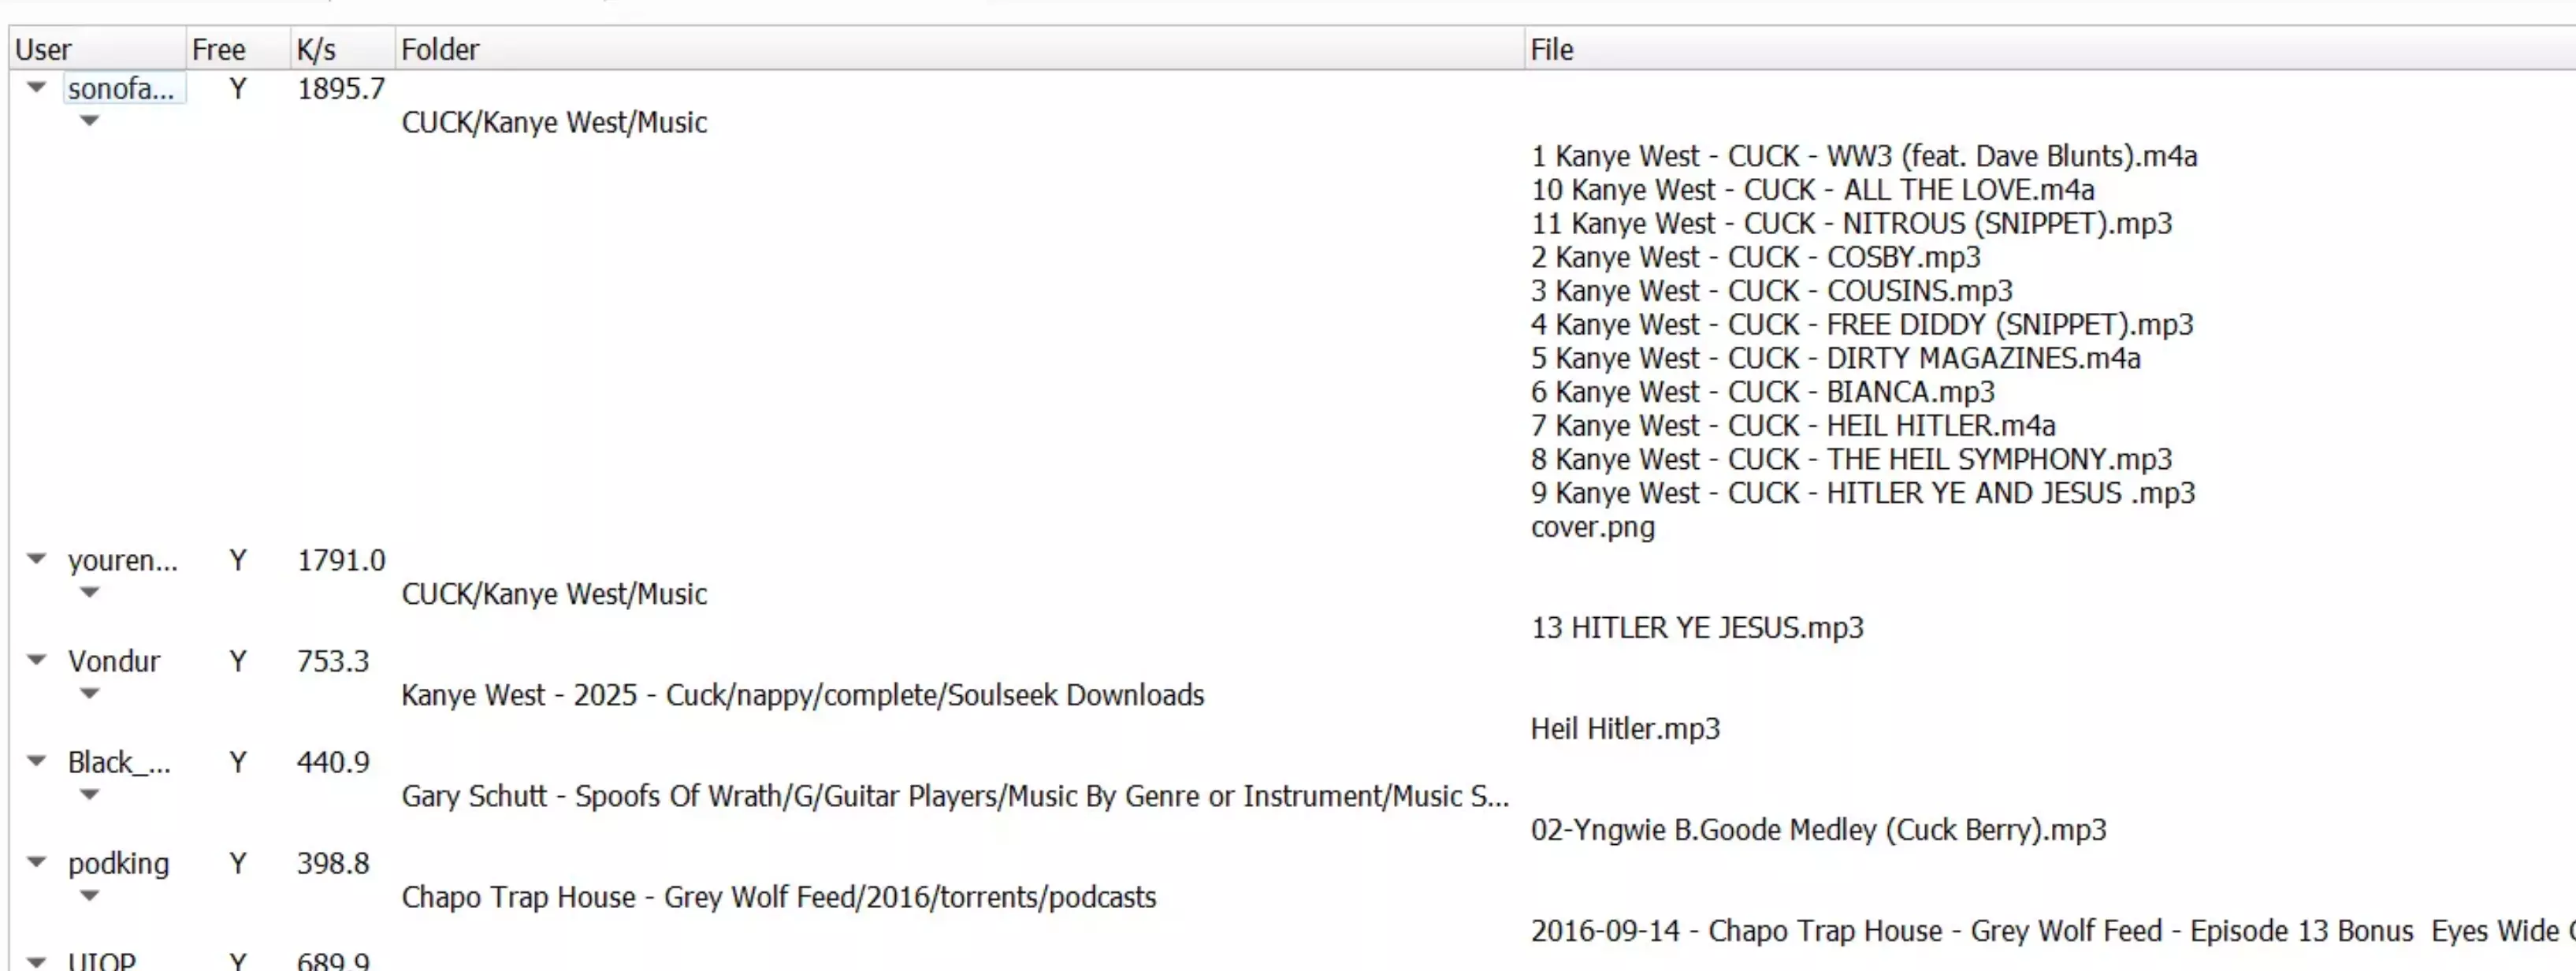Select the username Vondur
Screen dimensions: 2576x971
pos(114,662)
